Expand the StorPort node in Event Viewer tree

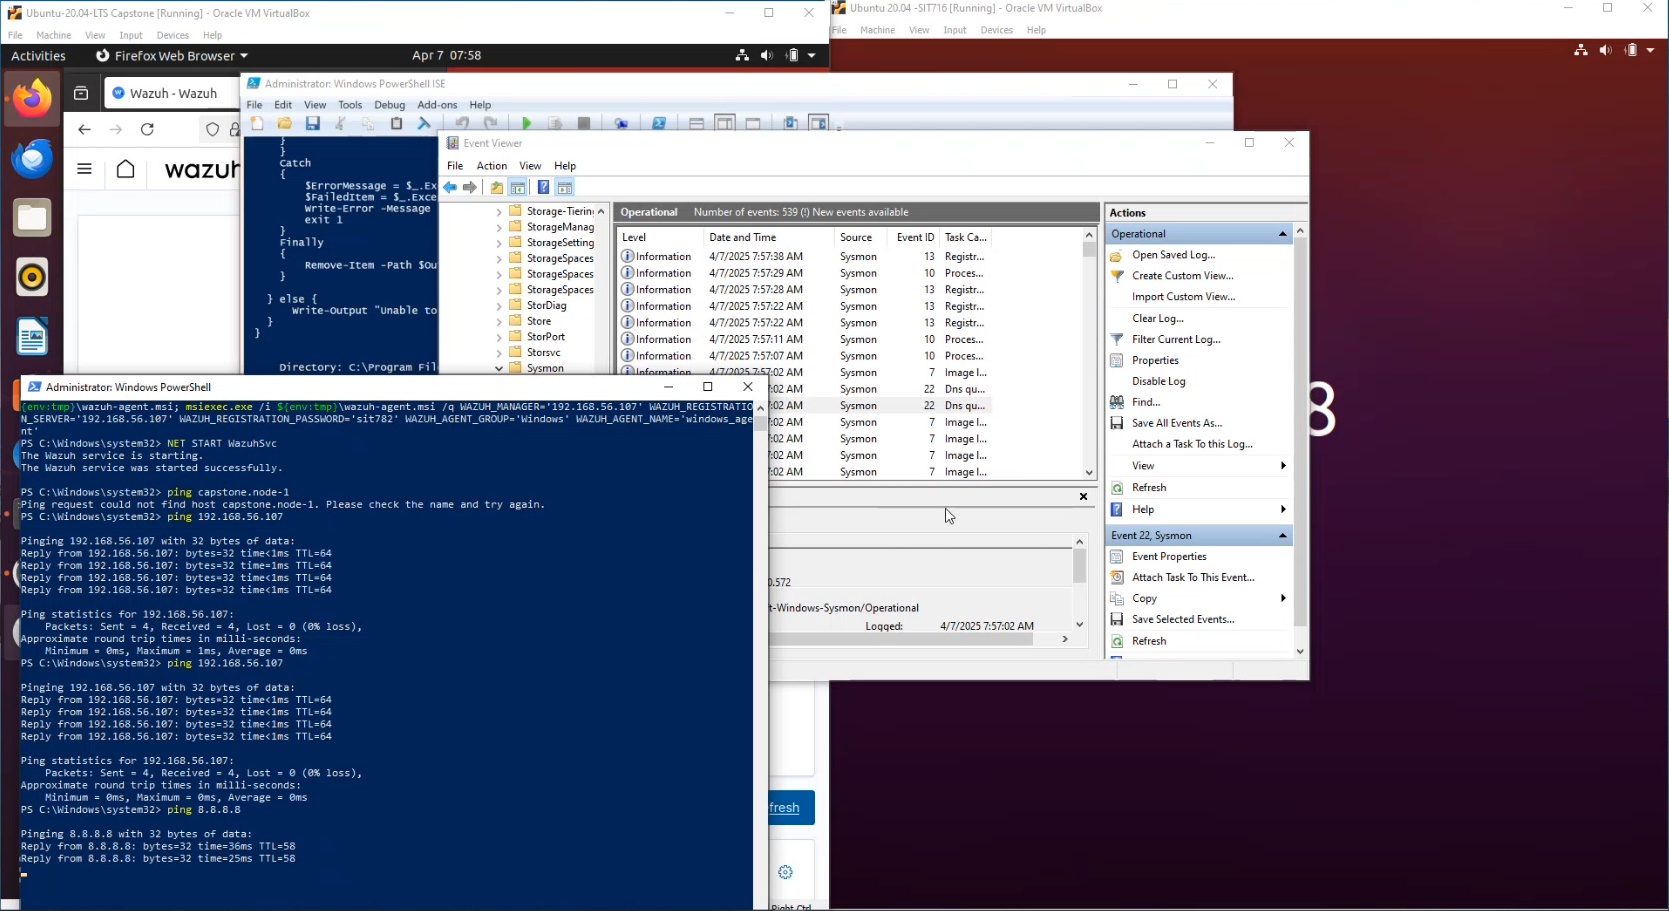pyautogui.click(x=499, y=337)
